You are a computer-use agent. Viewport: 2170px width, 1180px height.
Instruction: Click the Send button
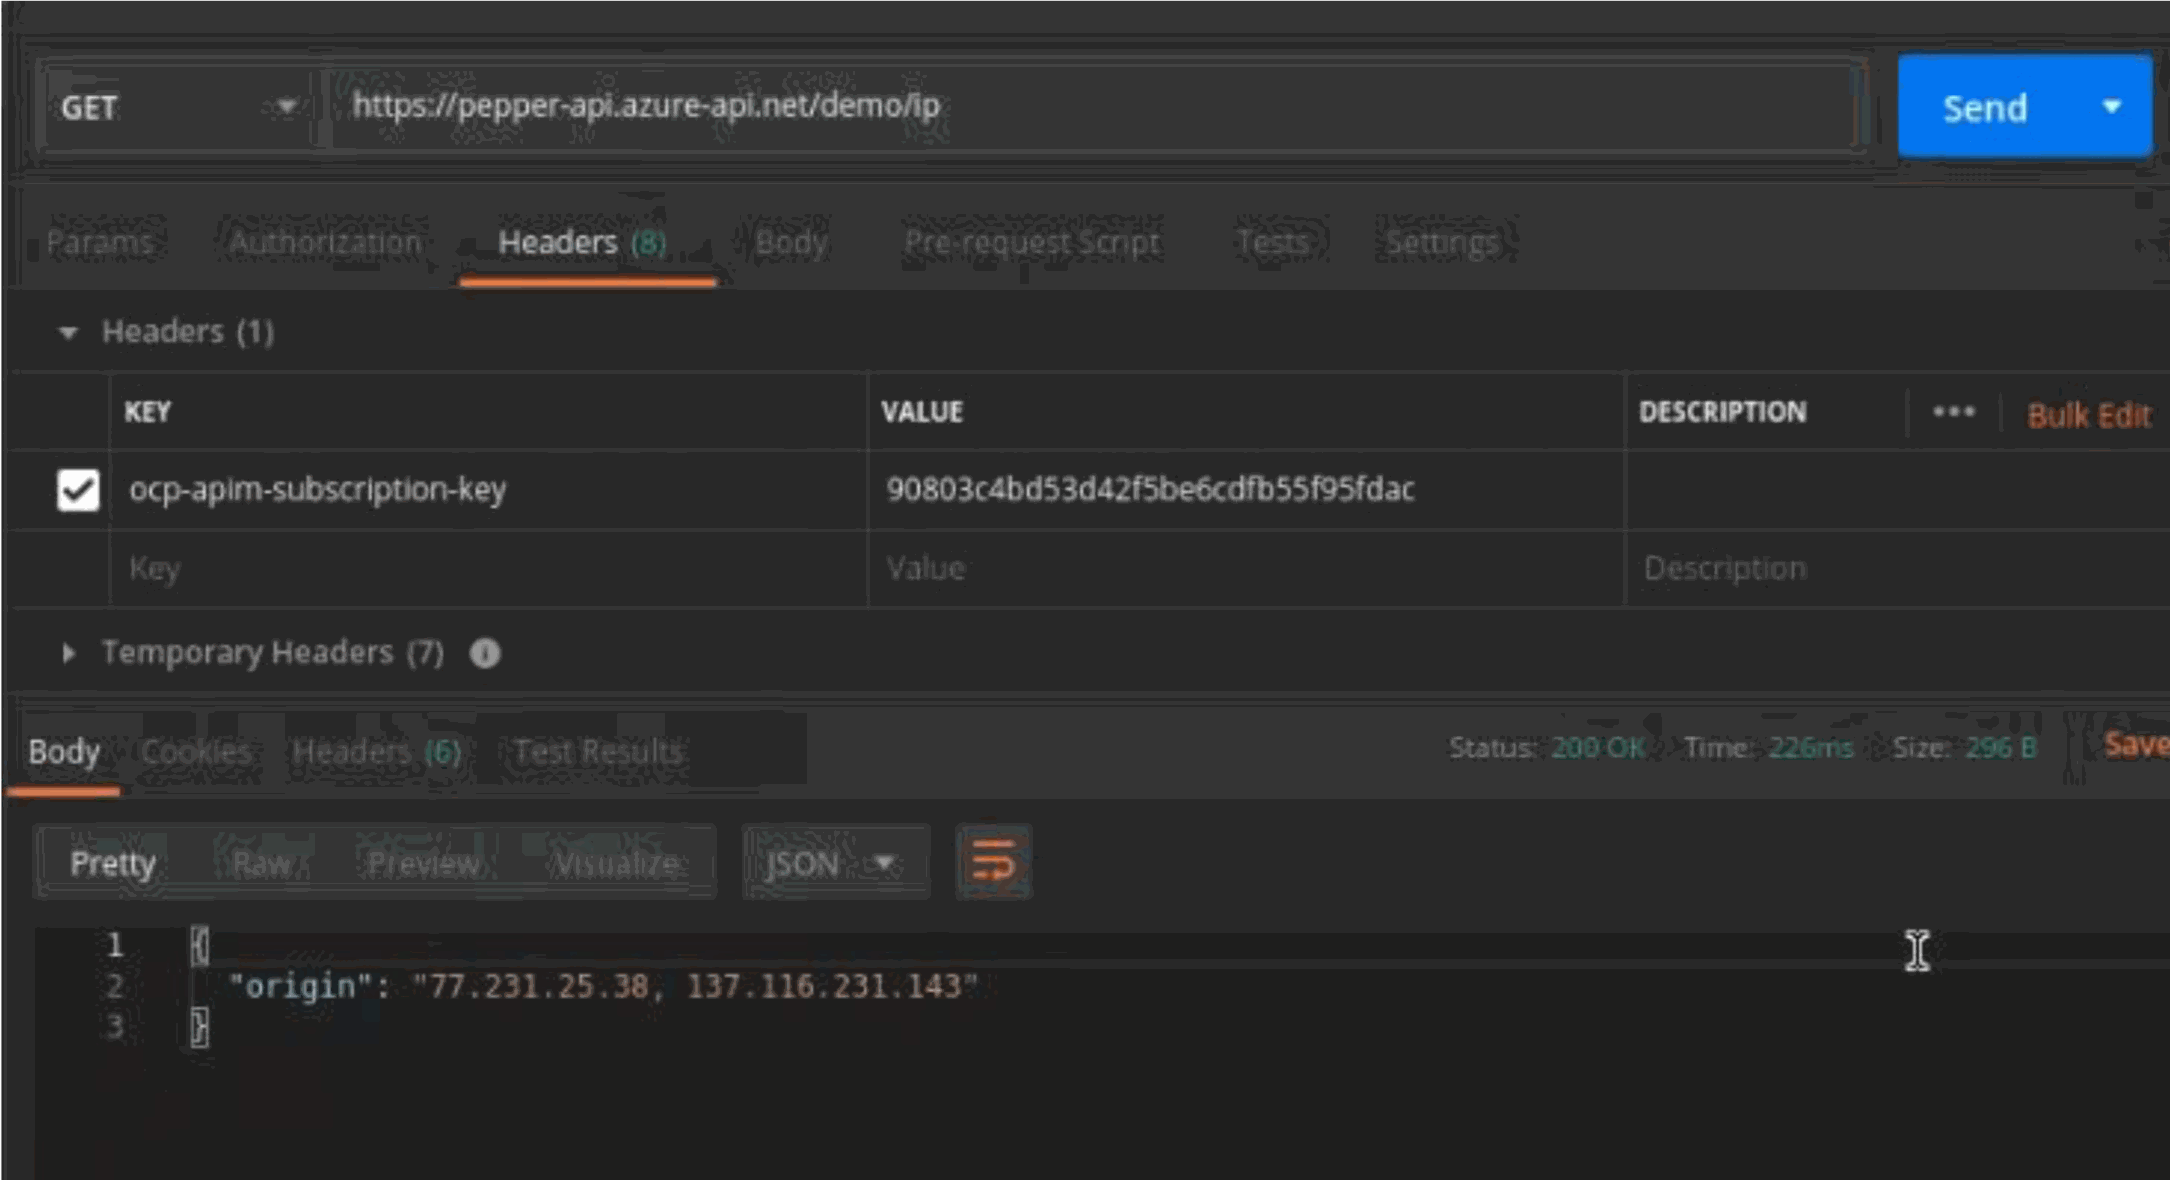click(x=1985, y=107)
